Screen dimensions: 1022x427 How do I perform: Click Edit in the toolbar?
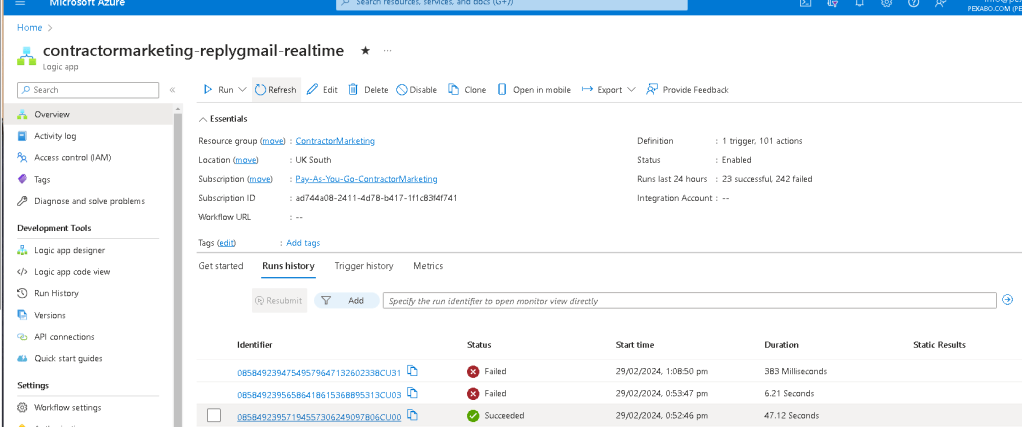pyautogui.click(x=322, y=90)
